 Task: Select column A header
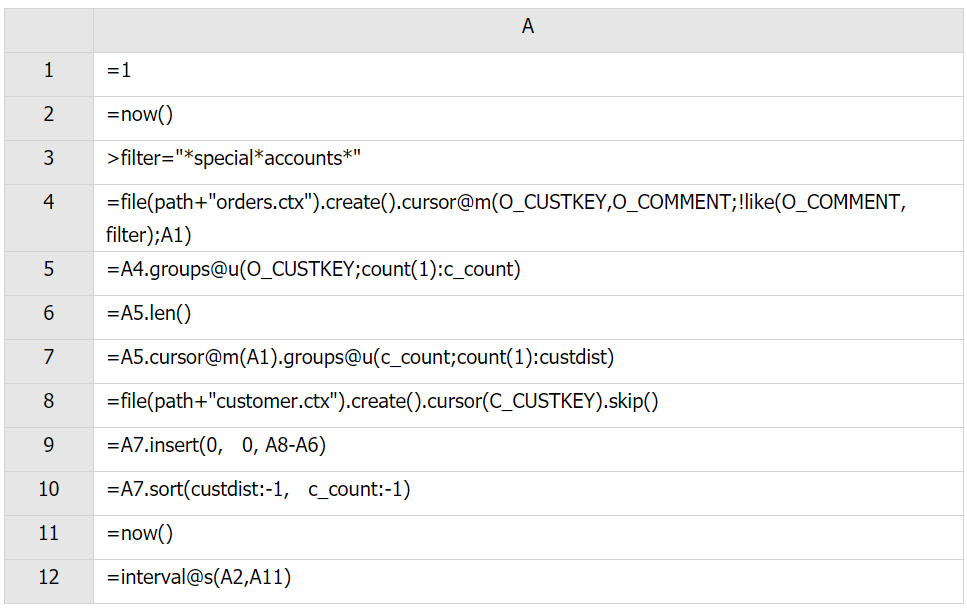pyautogui.click(x=528, y=28)
